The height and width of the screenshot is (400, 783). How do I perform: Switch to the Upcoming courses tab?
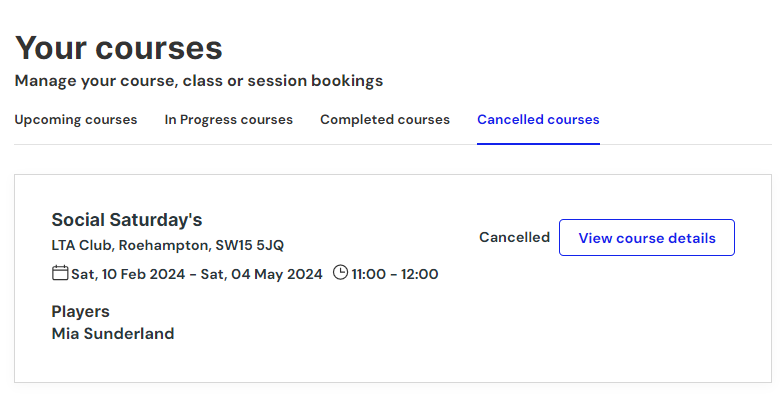coord(76,120)
